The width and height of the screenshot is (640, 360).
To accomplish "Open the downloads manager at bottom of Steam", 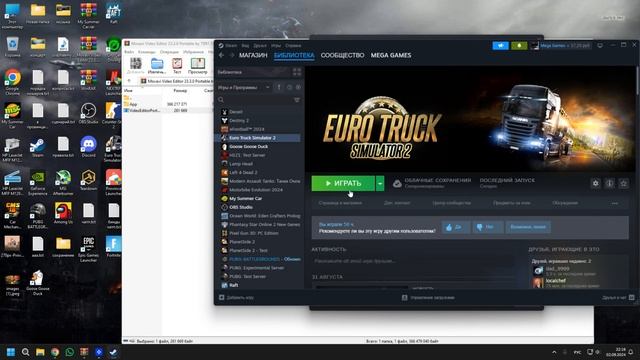I will 428,298.
